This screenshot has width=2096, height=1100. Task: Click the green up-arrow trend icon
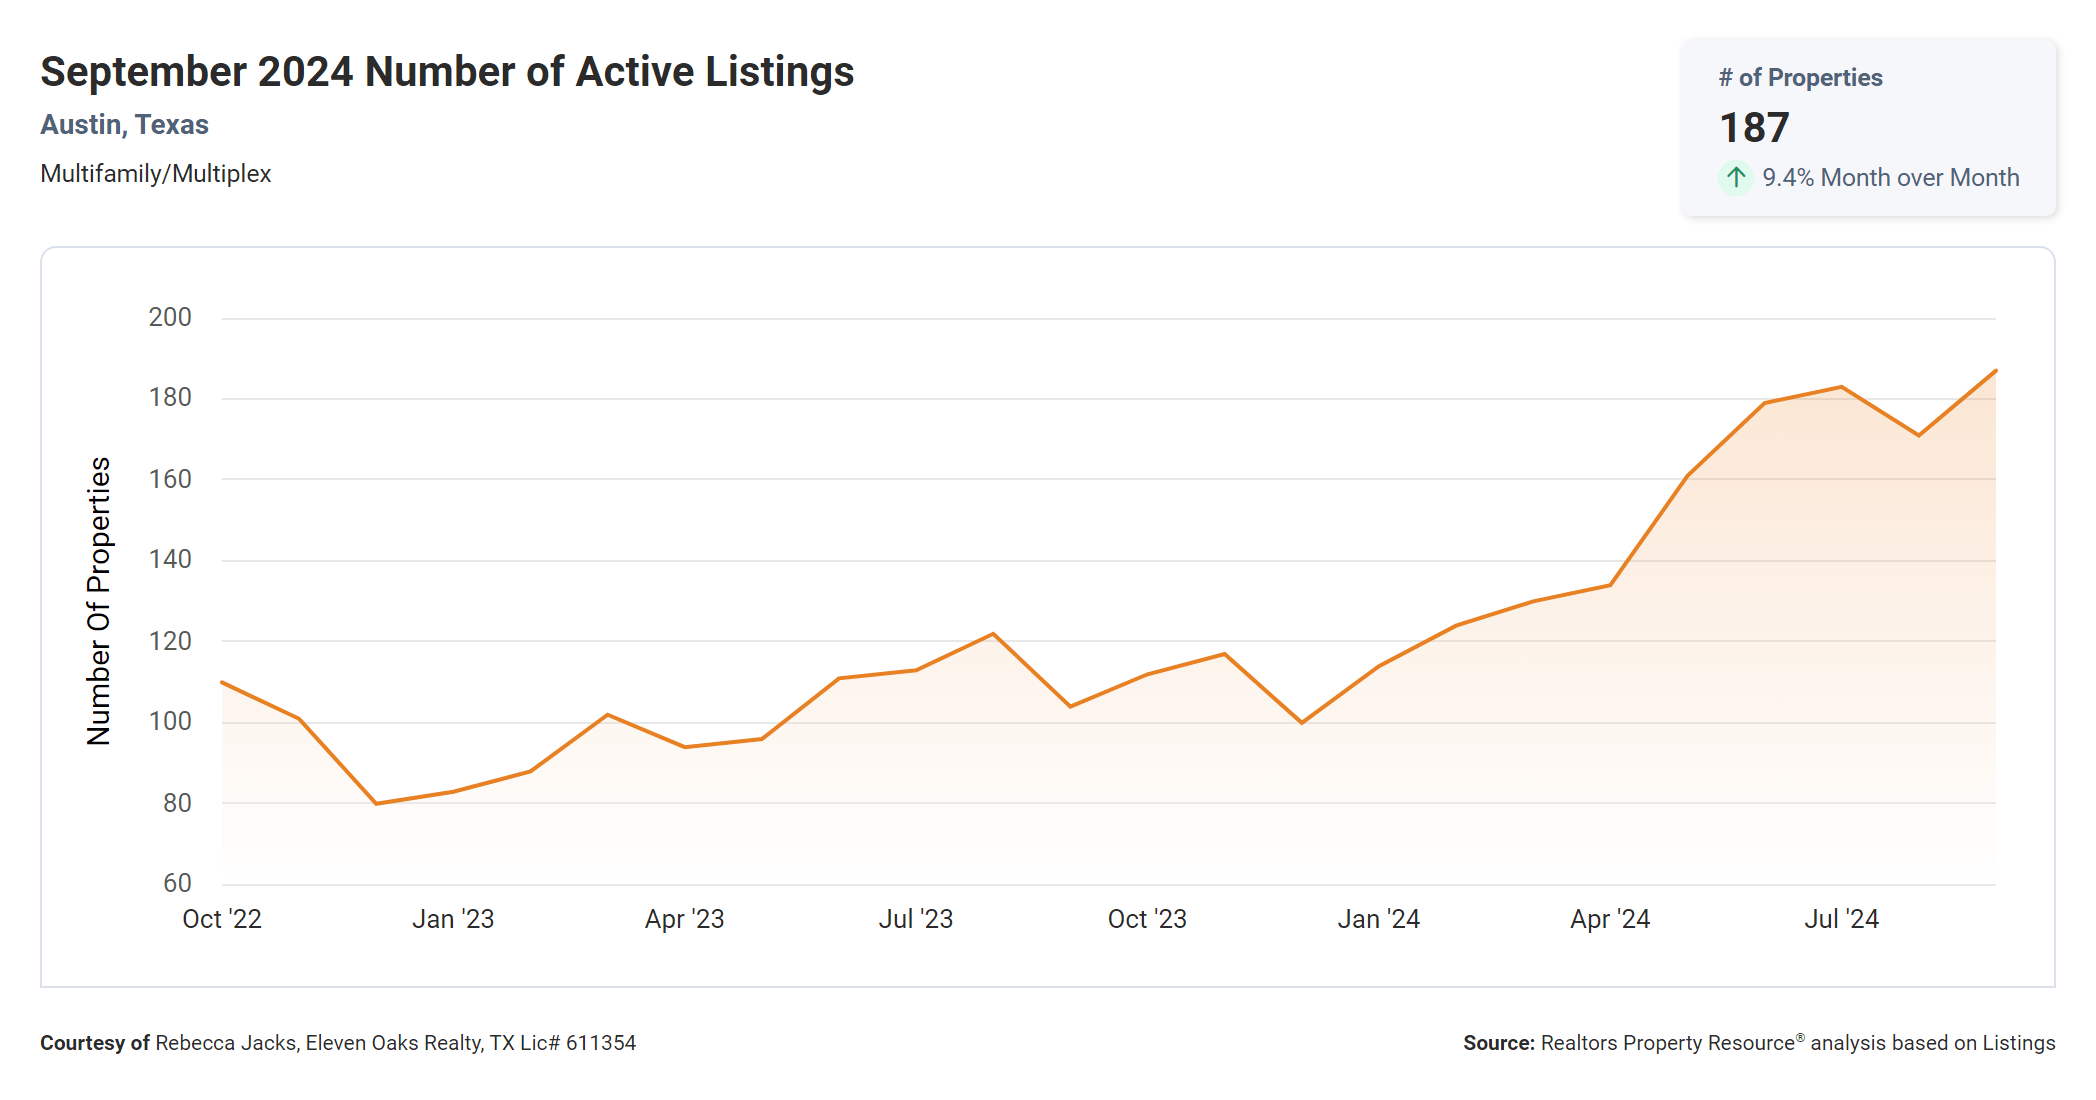(1736, 178)
